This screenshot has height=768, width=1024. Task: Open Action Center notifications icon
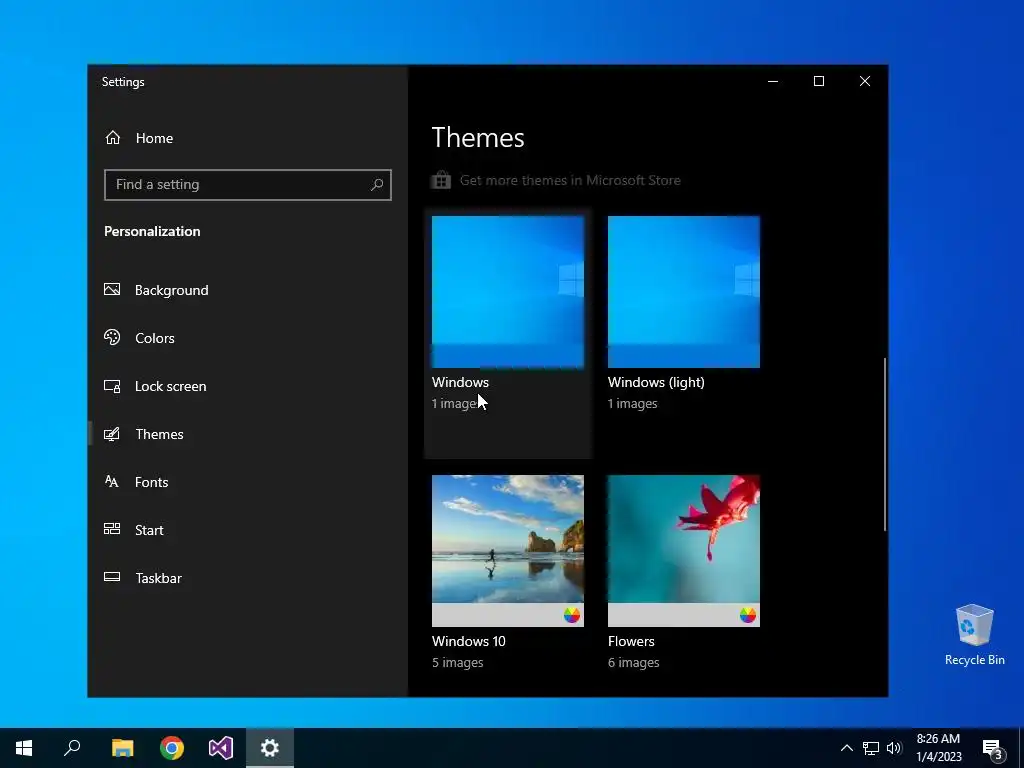993,748
